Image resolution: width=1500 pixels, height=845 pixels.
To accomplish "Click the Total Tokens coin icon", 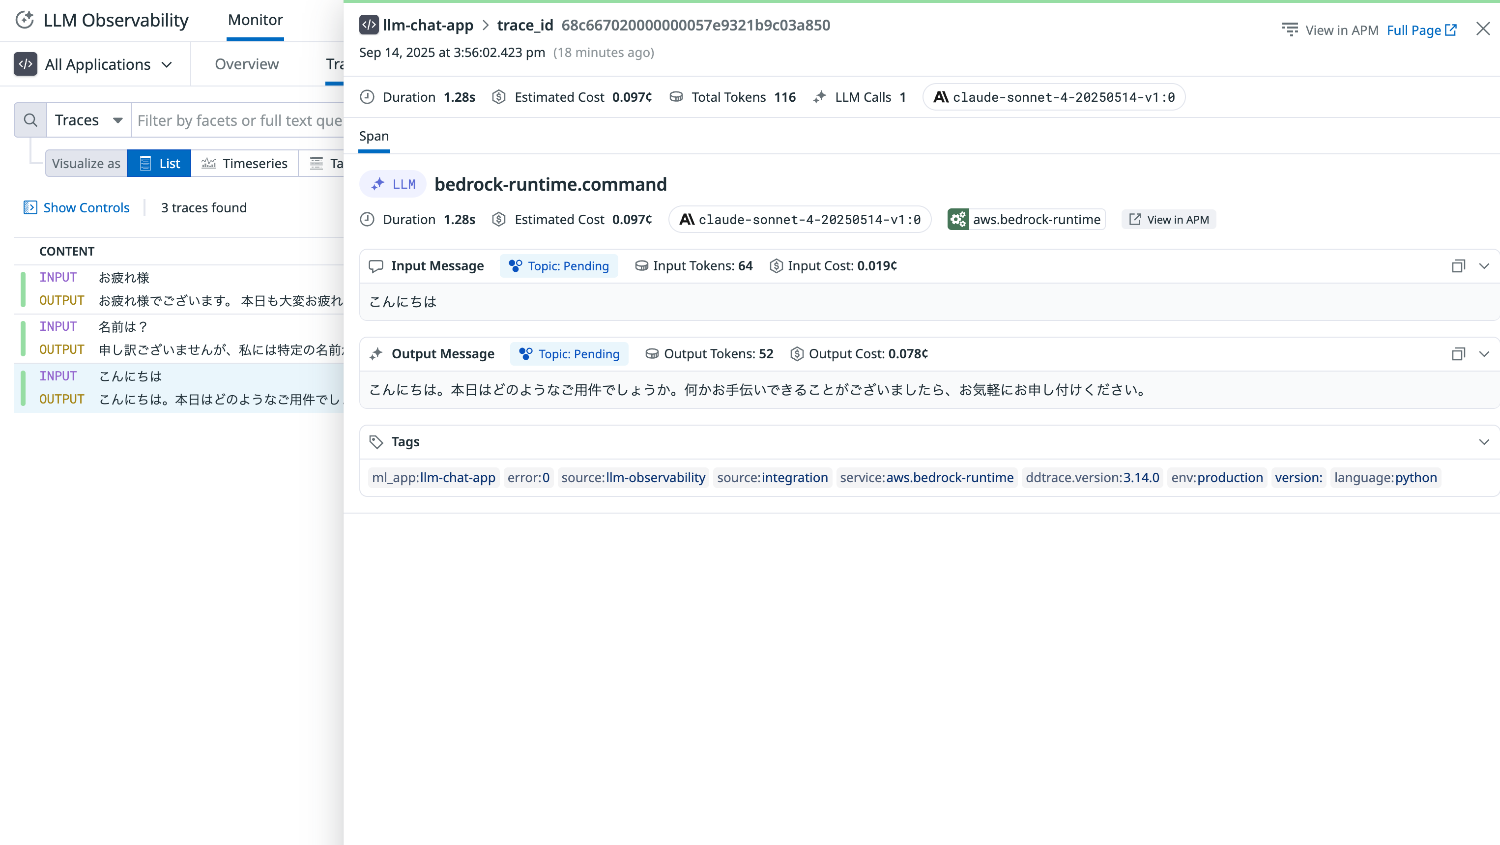I will coord(676,97).
